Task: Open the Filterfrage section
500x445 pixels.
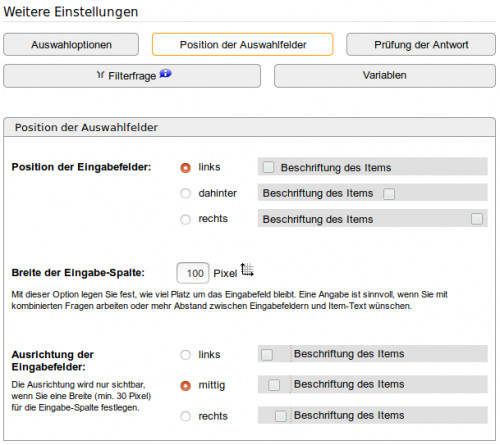Action: pyautogui.click(x=132, y=76)
